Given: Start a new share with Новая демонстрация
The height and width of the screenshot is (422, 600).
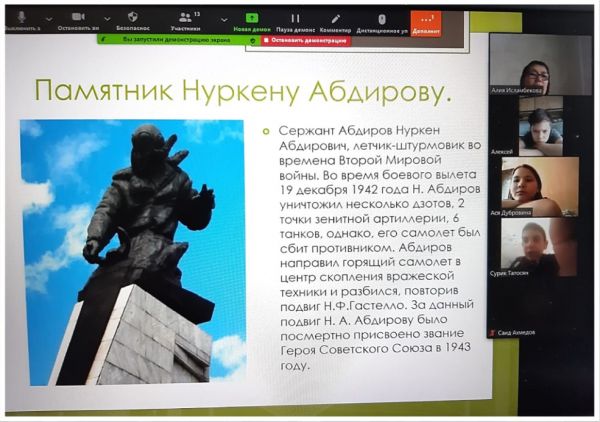Looking at the screenshot, I should pyautogui.click(x=252, y=21).
